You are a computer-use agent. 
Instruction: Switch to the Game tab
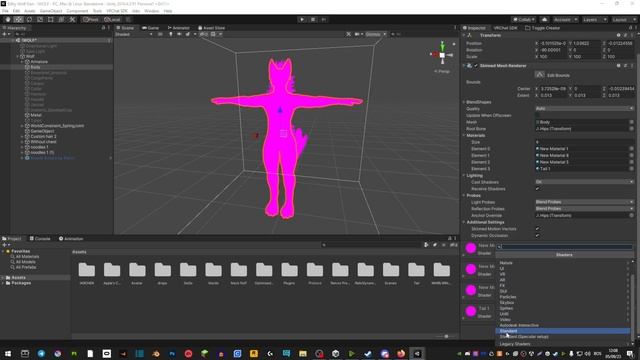click(151, 28)
